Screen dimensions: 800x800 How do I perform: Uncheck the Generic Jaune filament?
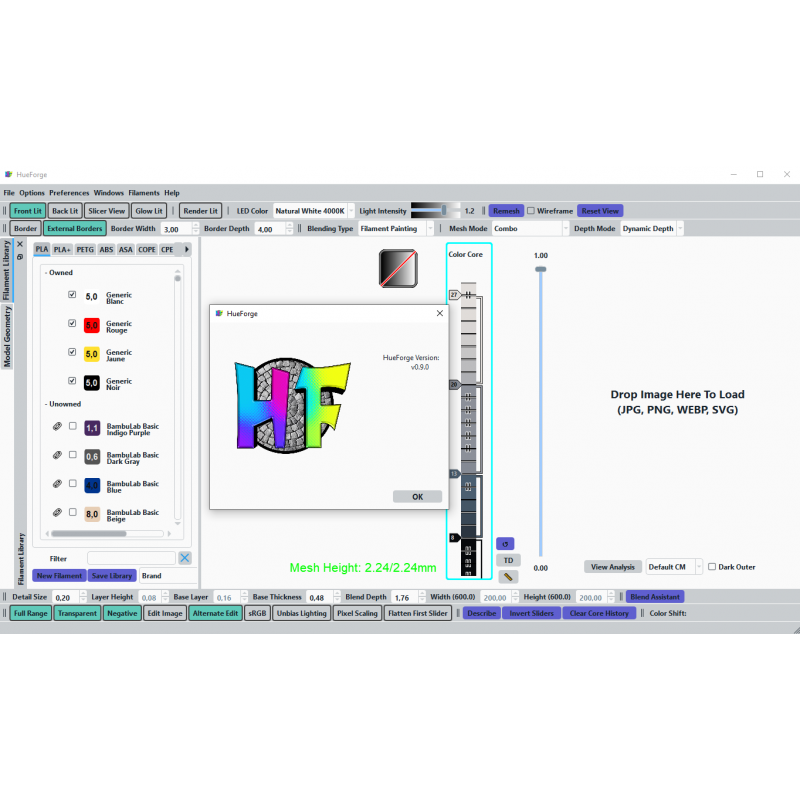point(72,352)
